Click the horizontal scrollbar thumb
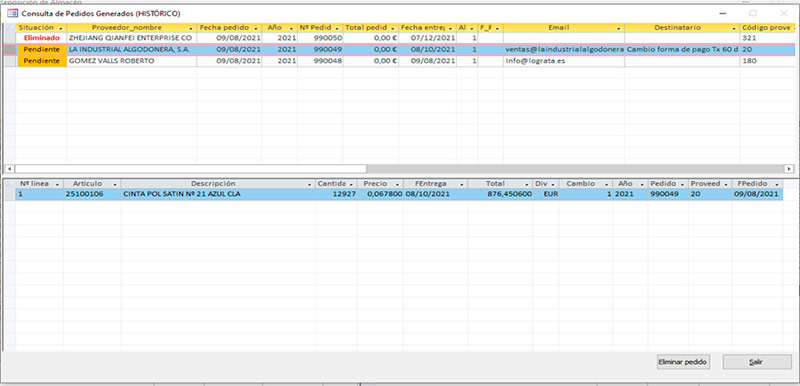This screenshot has width=800, height=386. pyautogui.click(x=190, y=168)
